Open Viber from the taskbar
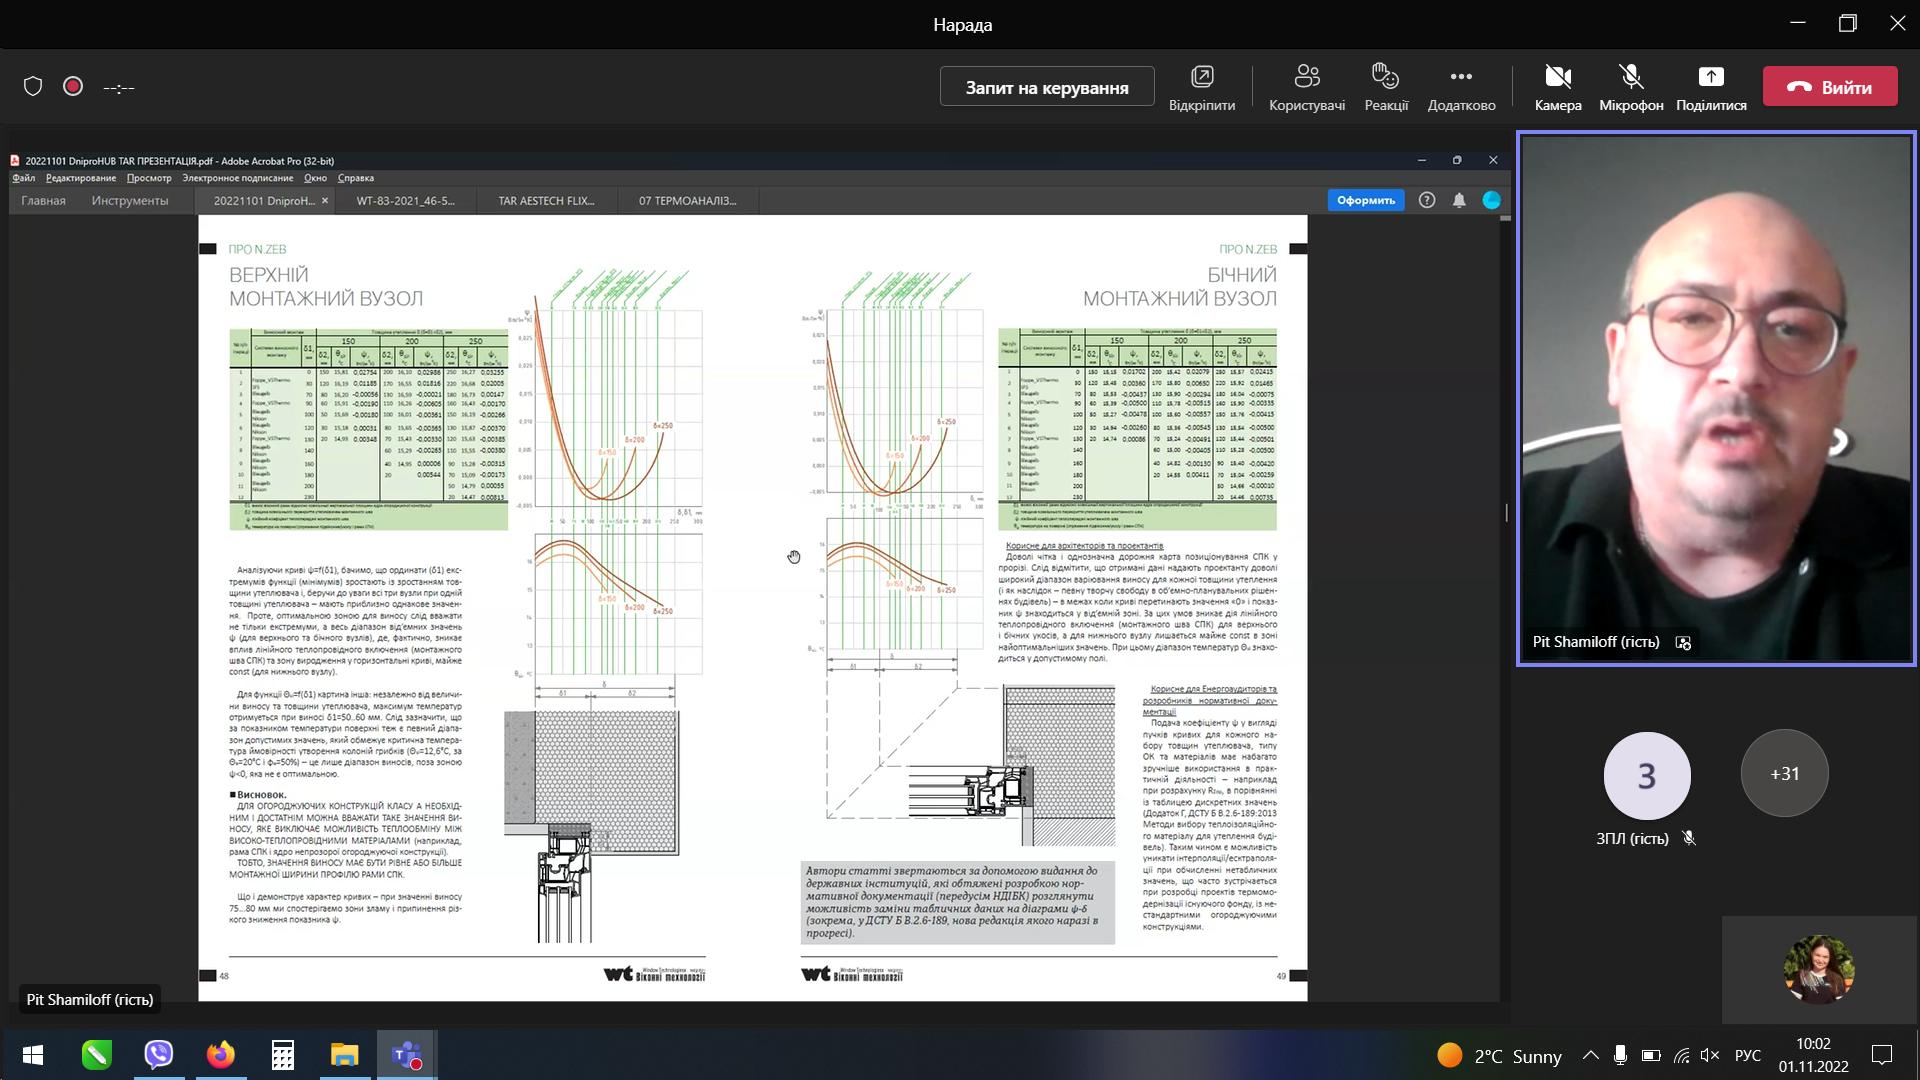The height and width of the screenshot is (1080, 1920). (x=158, y=1055)
